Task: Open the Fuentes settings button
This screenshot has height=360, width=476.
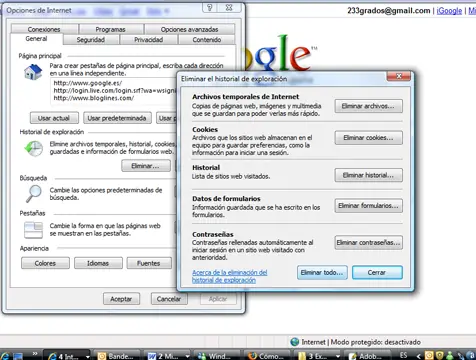Action: click(x=149, y=263)
